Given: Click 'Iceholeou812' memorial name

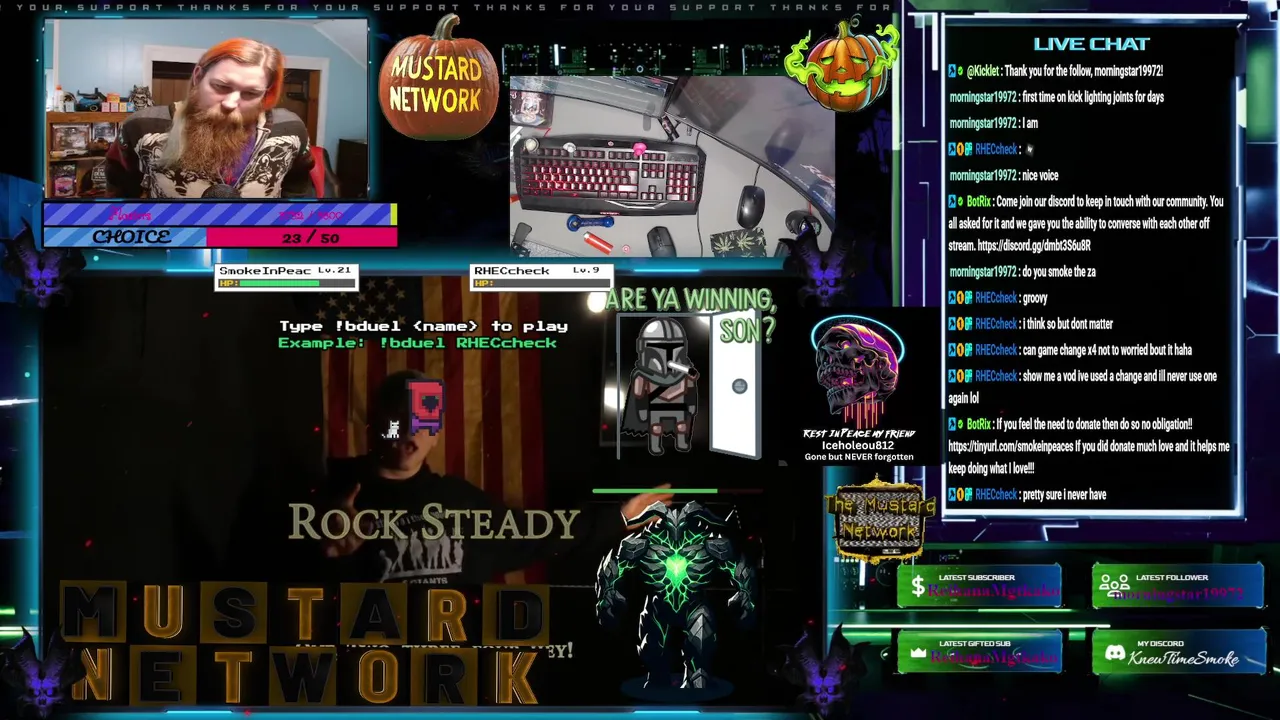Looking at the screenshot, I should [858, 445].
